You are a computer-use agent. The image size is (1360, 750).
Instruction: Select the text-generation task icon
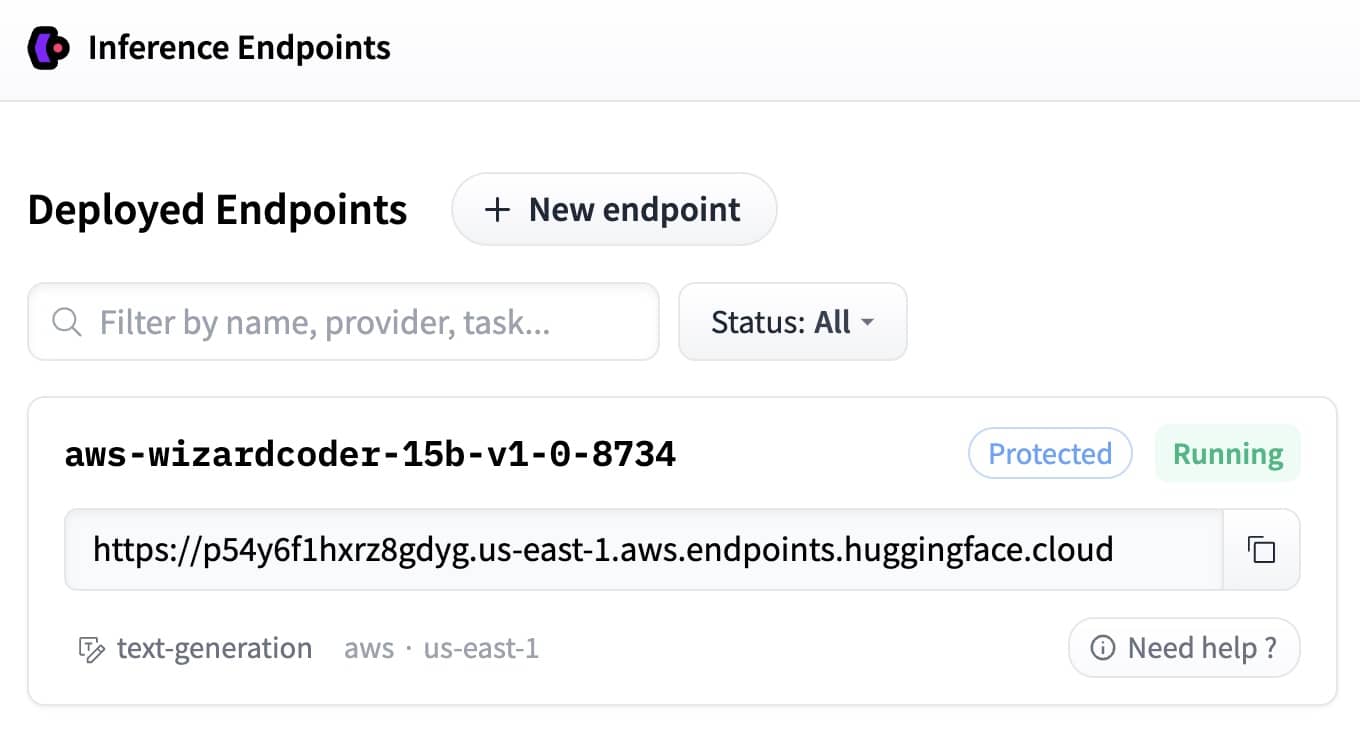tap(91, 648)
